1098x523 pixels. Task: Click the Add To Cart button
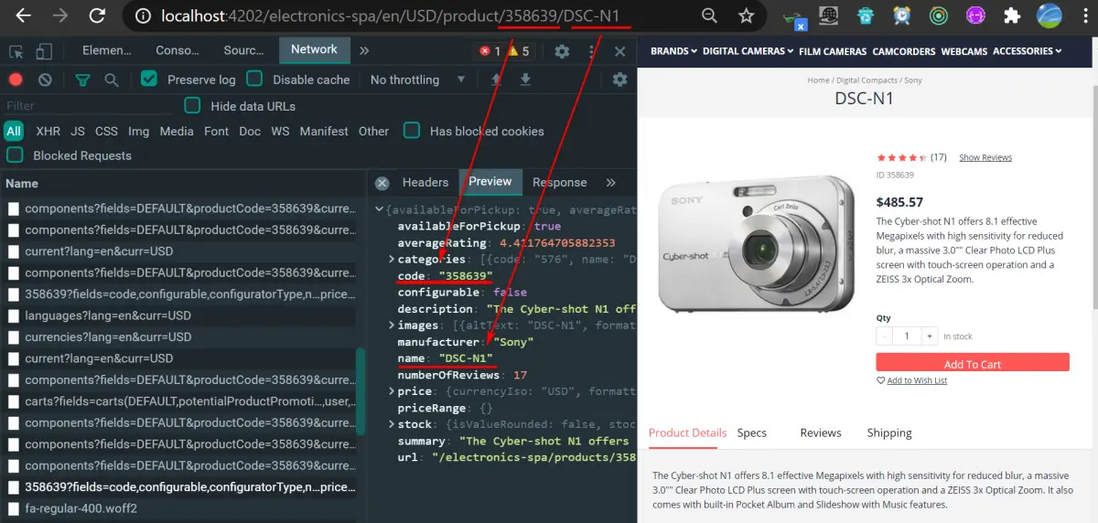click(x=973, y=363)
